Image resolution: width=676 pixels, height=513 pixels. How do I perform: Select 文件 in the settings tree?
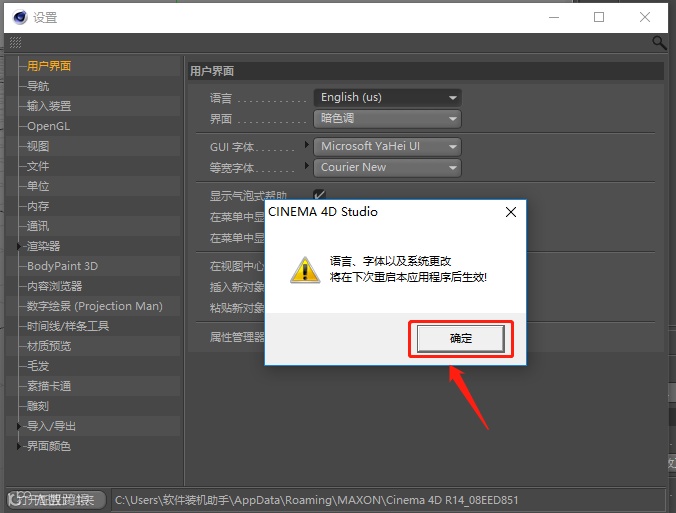coord(38,166)
